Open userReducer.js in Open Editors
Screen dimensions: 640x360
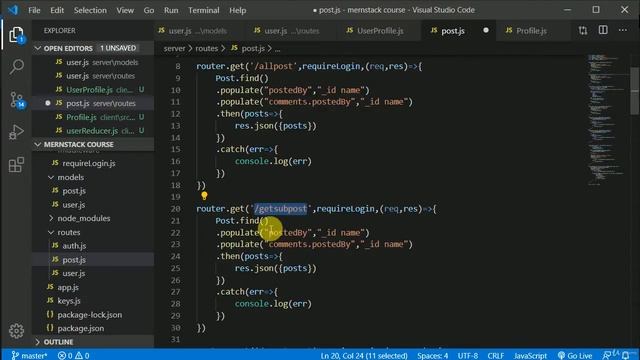[93, 131]
